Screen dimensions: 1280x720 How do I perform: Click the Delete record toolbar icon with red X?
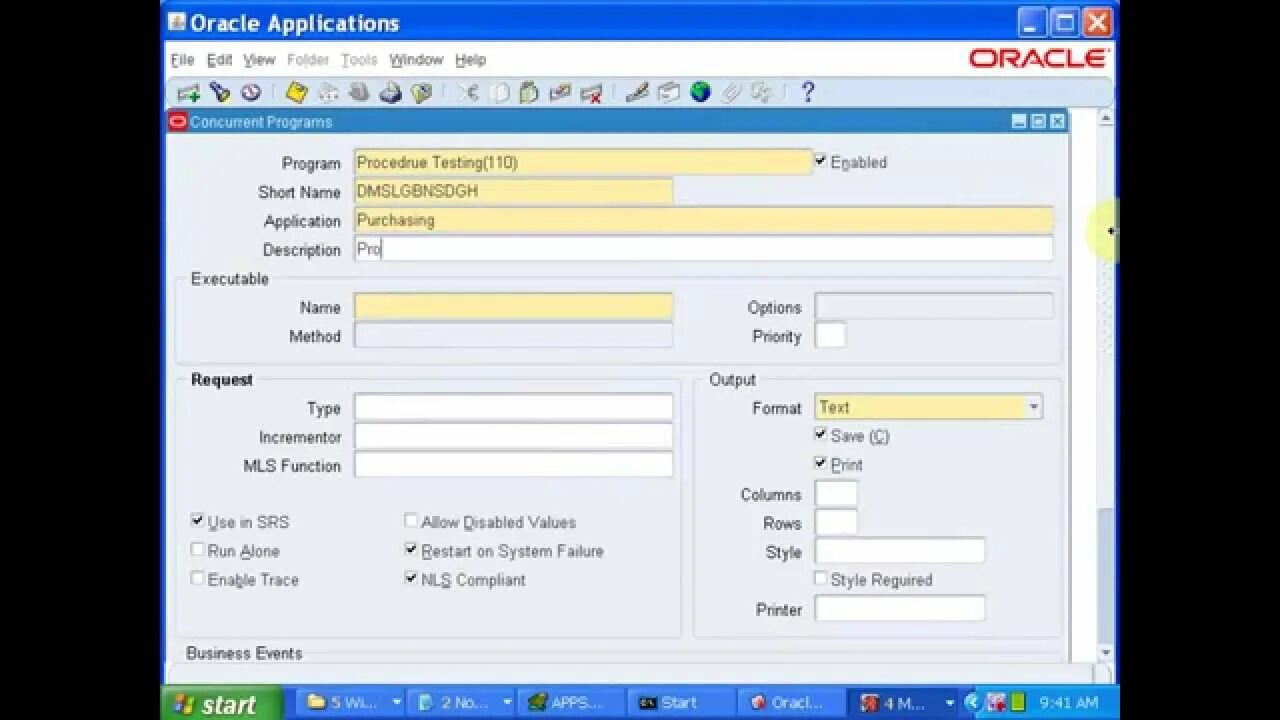(x=591, y=93)
